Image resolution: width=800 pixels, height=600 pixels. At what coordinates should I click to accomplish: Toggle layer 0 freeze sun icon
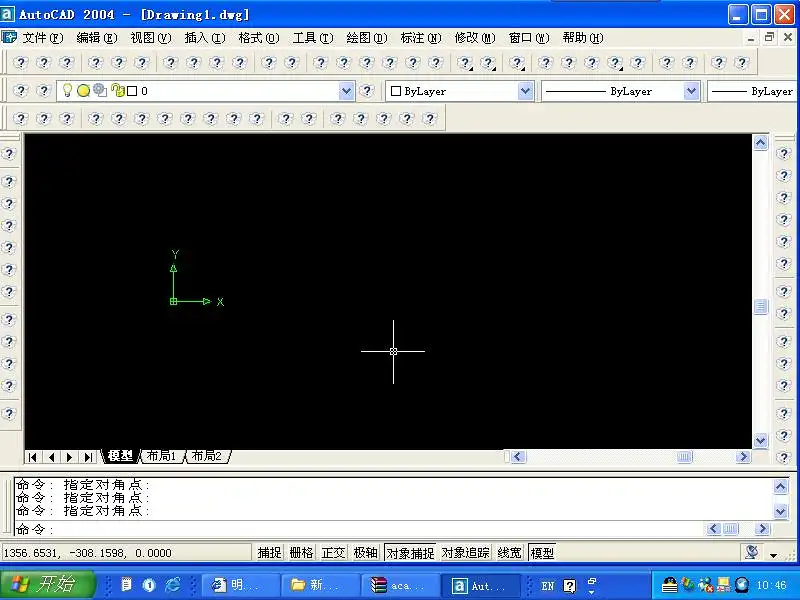point(83,91)
